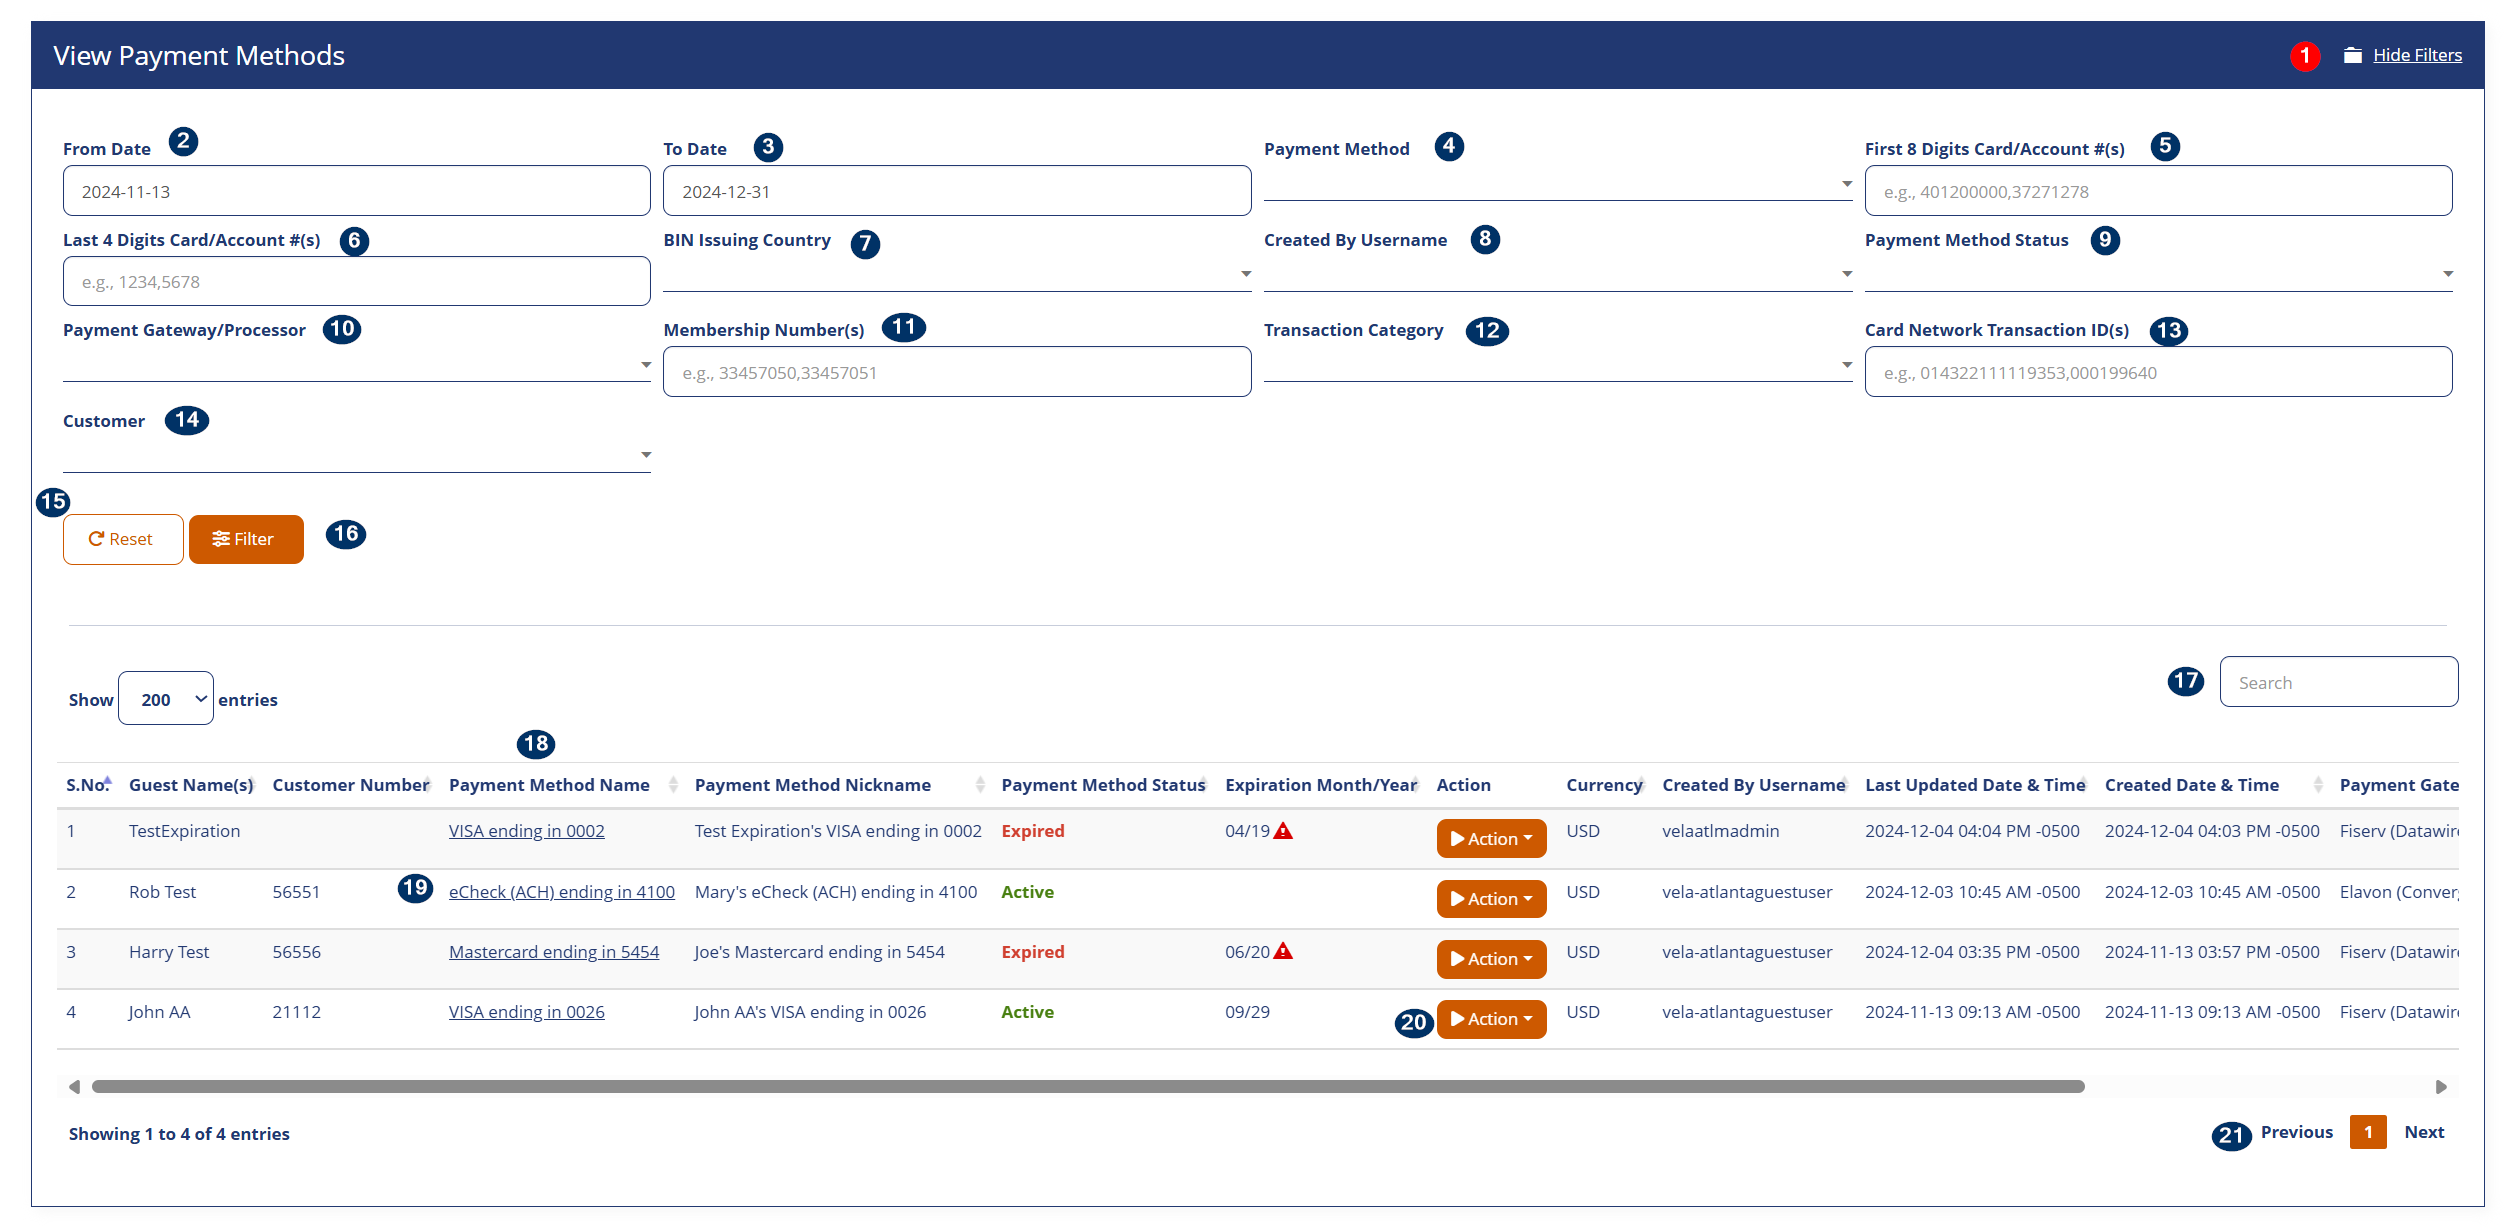Open the Payment Method dropdown
This screenshot has height=1230, width=2518.
click(x=1845, y=183)
